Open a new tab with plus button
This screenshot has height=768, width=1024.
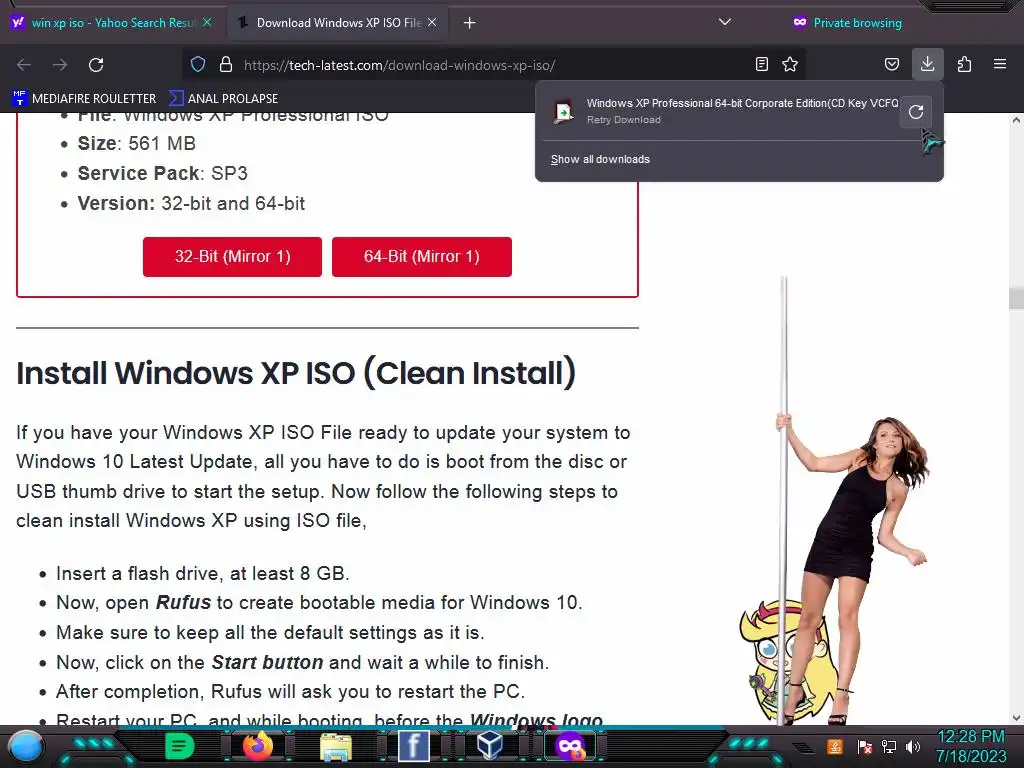(470, 23)
